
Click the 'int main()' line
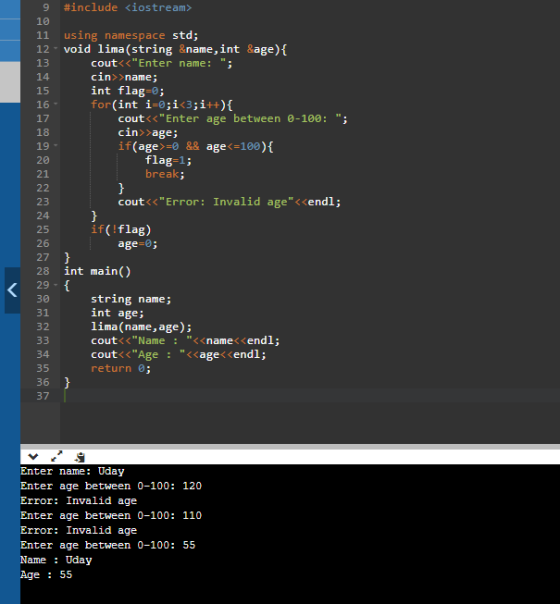click(x=97, y=271)
